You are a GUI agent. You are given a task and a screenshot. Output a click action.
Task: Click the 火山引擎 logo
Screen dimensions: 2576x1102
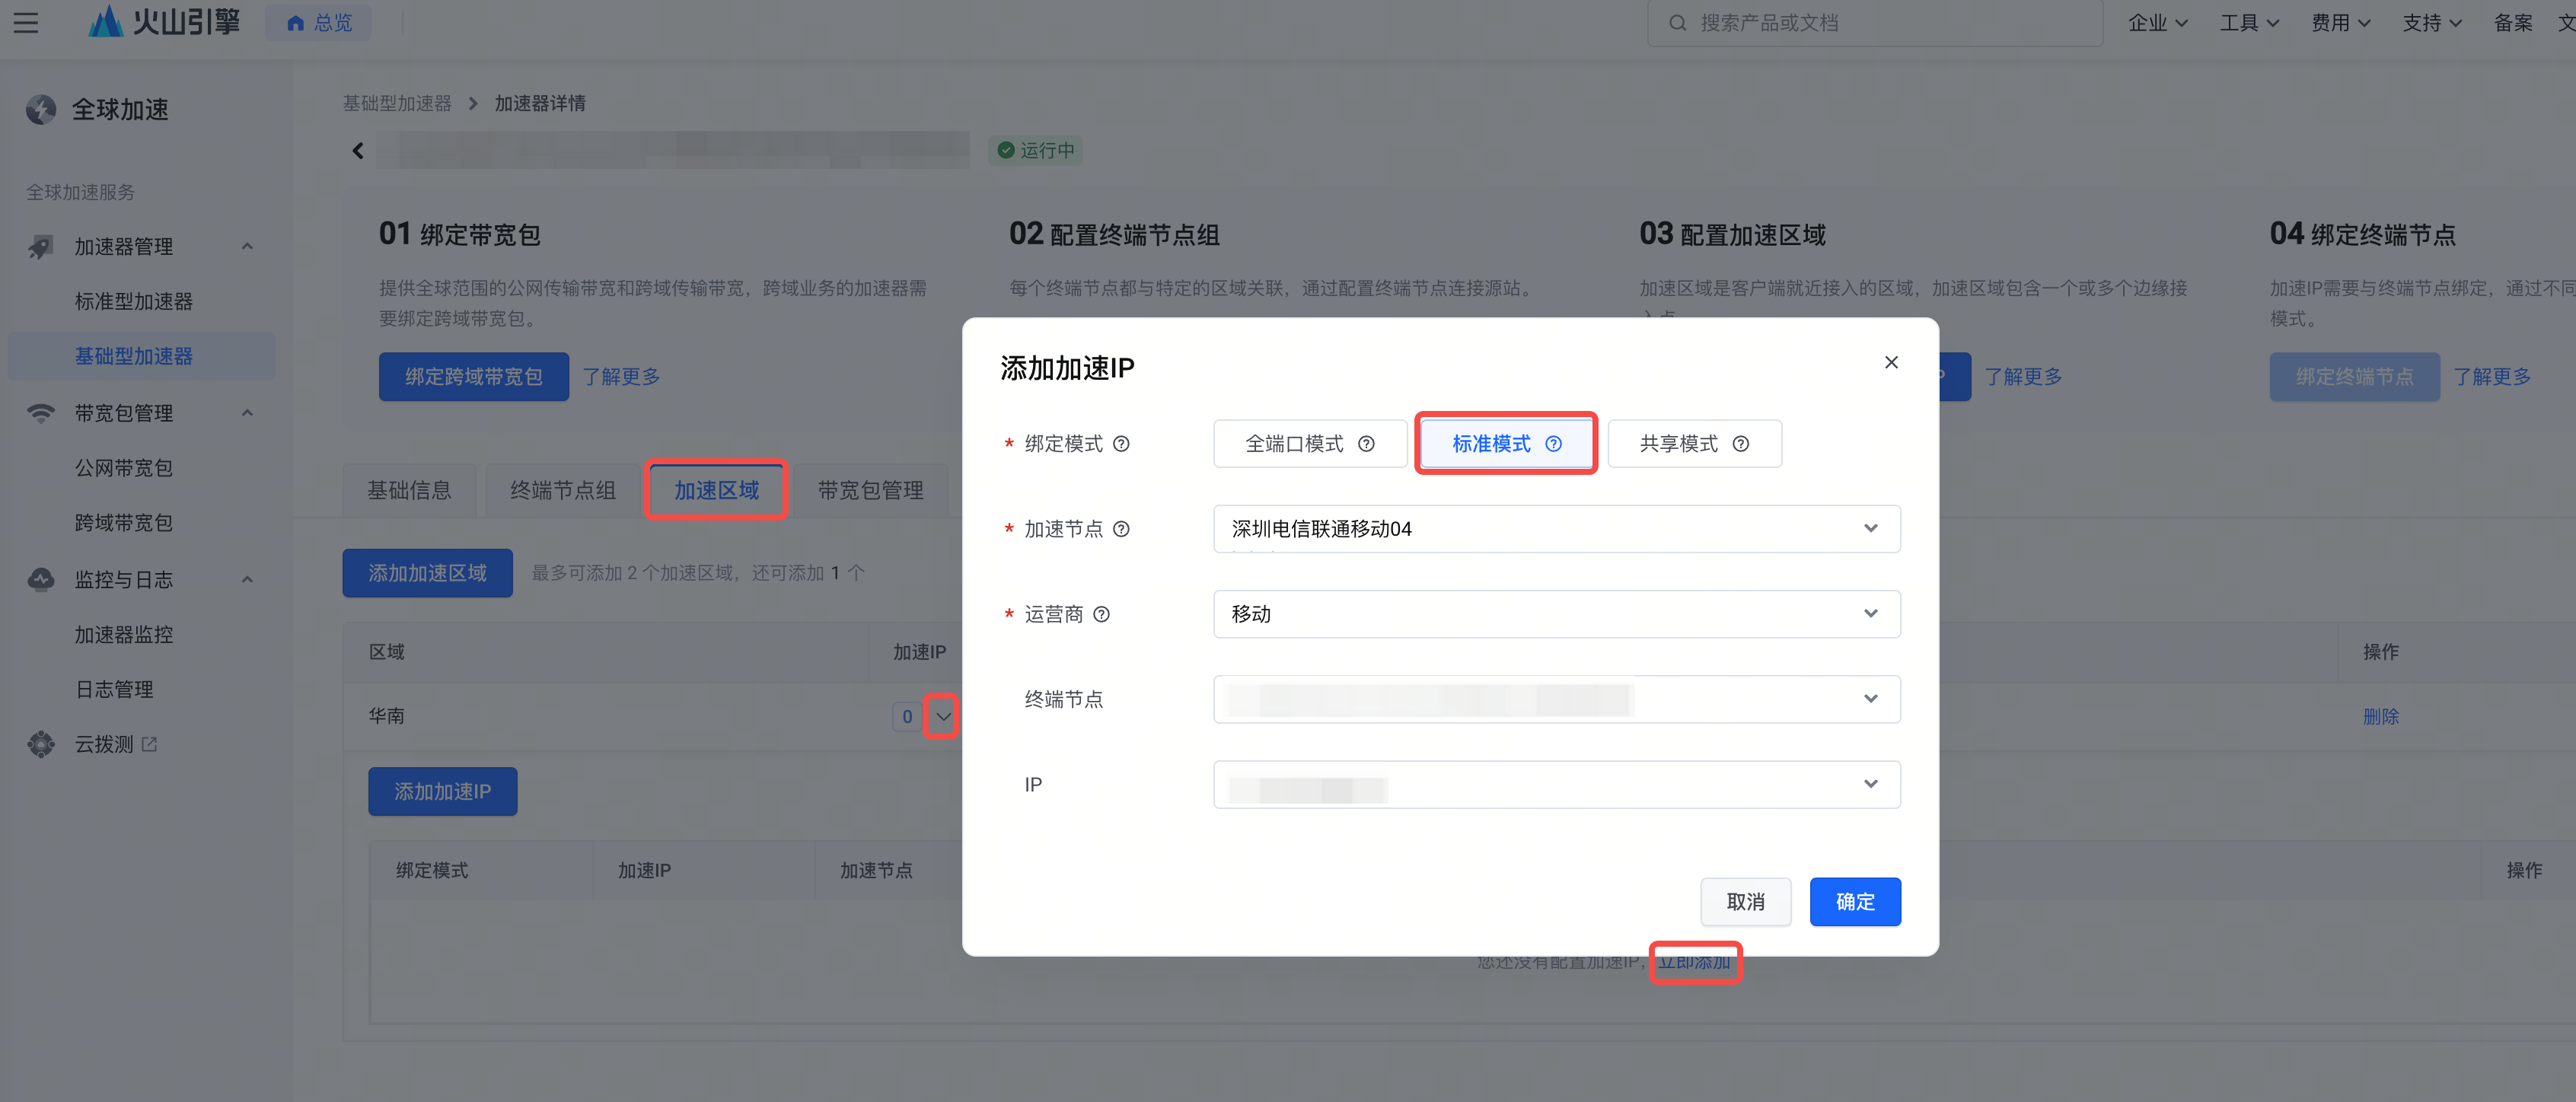[164, 22]
